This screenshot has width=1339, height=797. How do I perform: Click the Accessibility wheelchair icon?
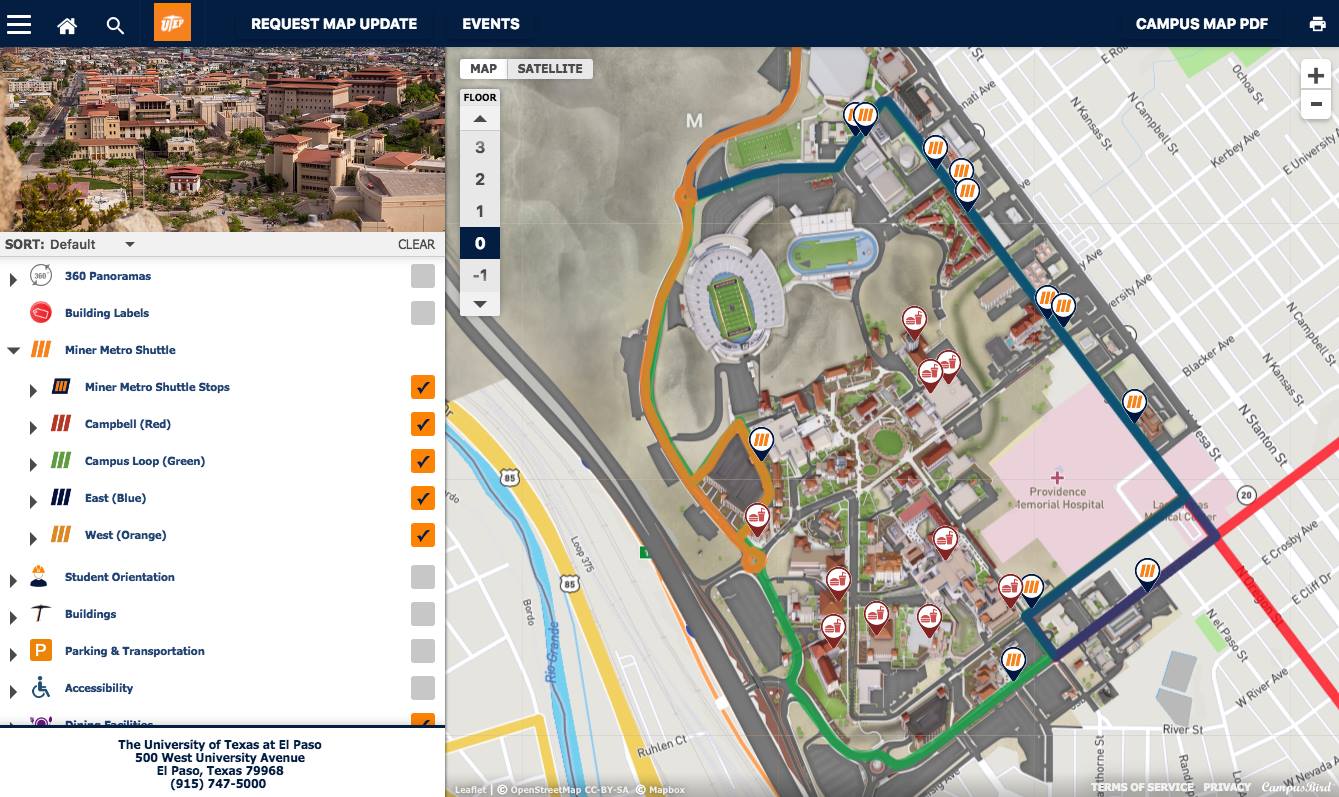[x=41, y=687]
